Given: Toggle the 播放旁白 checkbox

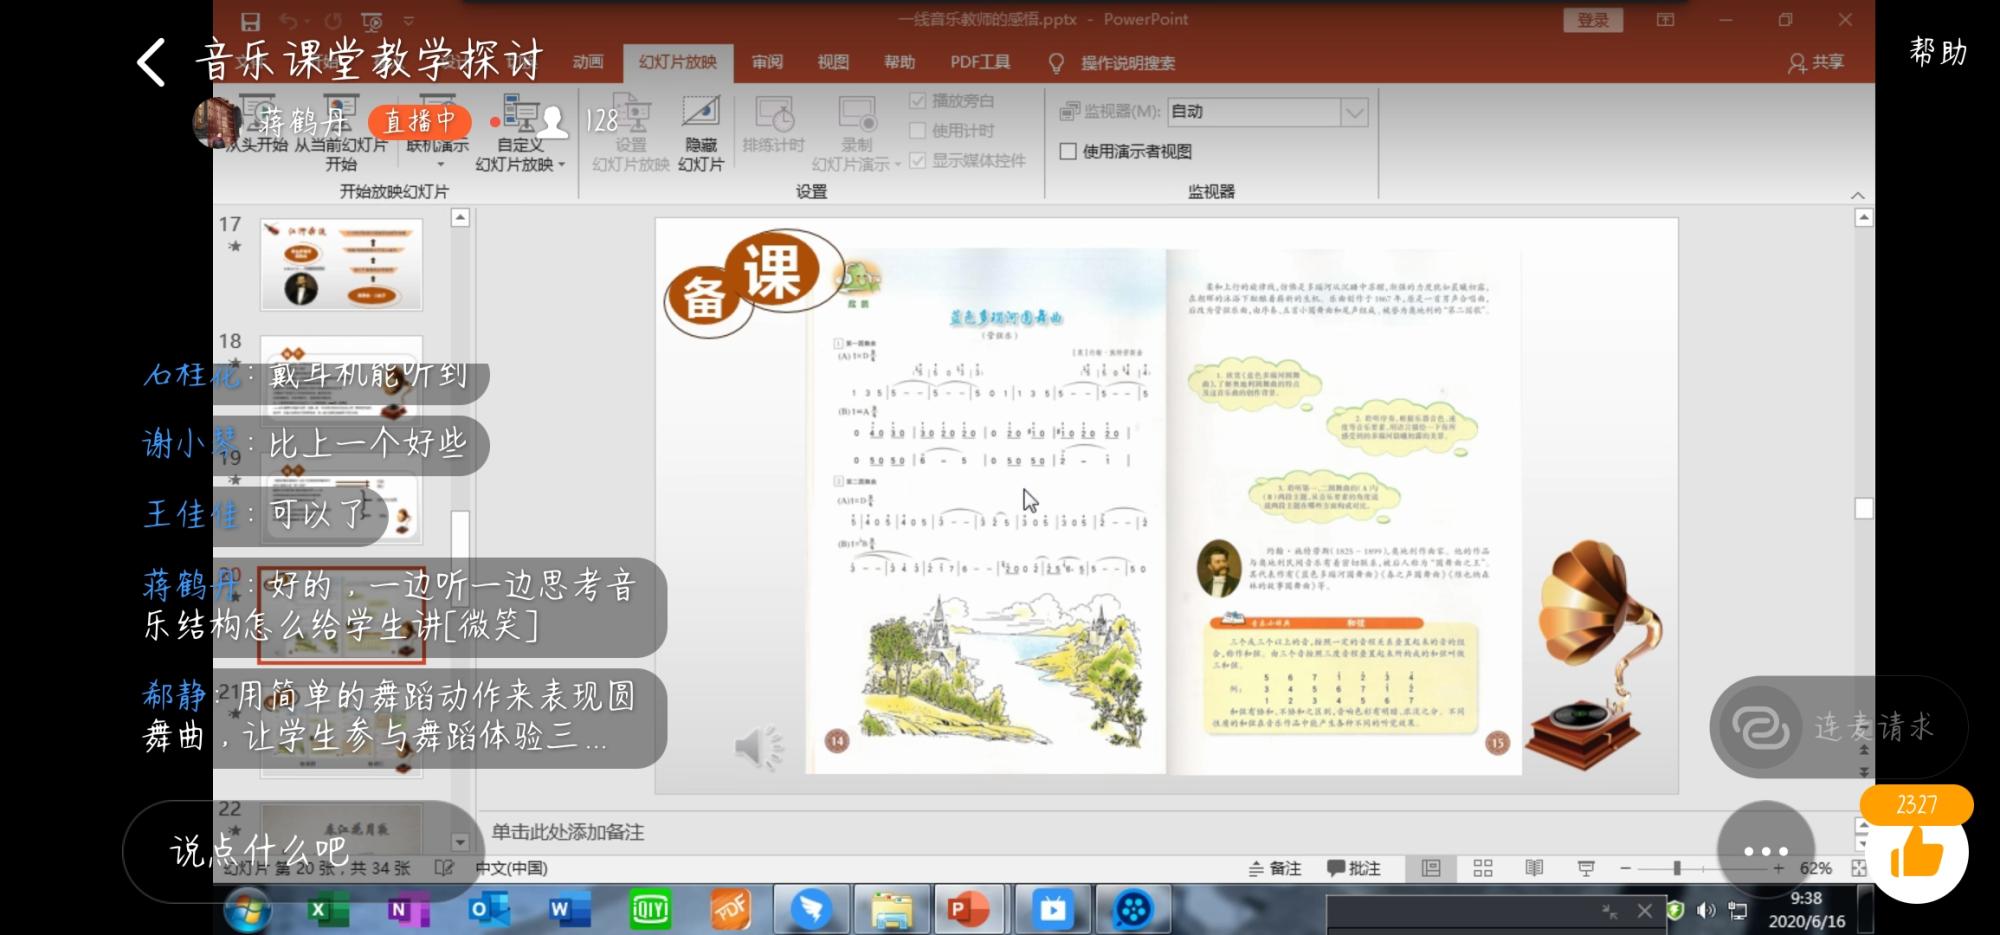Looking at the screenshot, I should click(x=917, y=100).
